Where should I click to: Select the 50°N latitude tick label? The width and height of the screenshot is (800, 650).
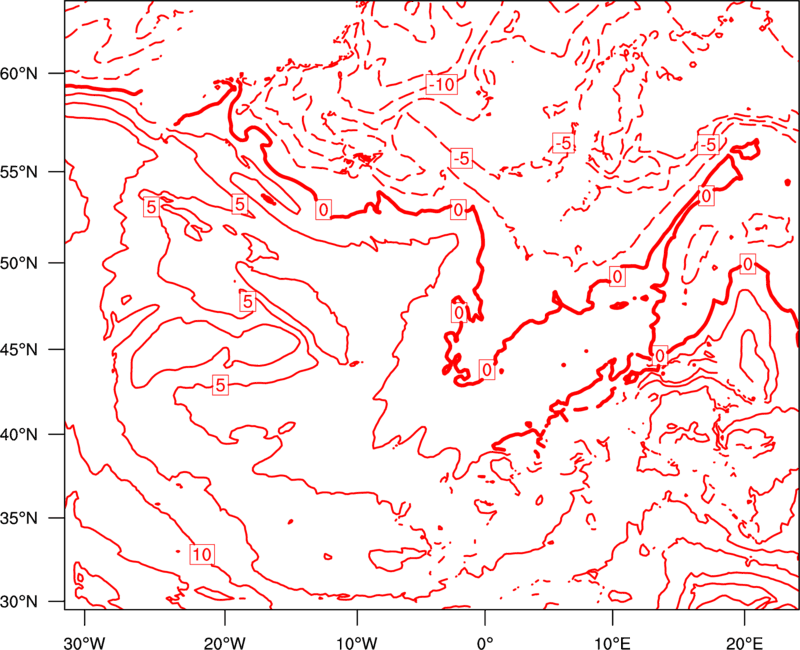(x=19, y=264)
